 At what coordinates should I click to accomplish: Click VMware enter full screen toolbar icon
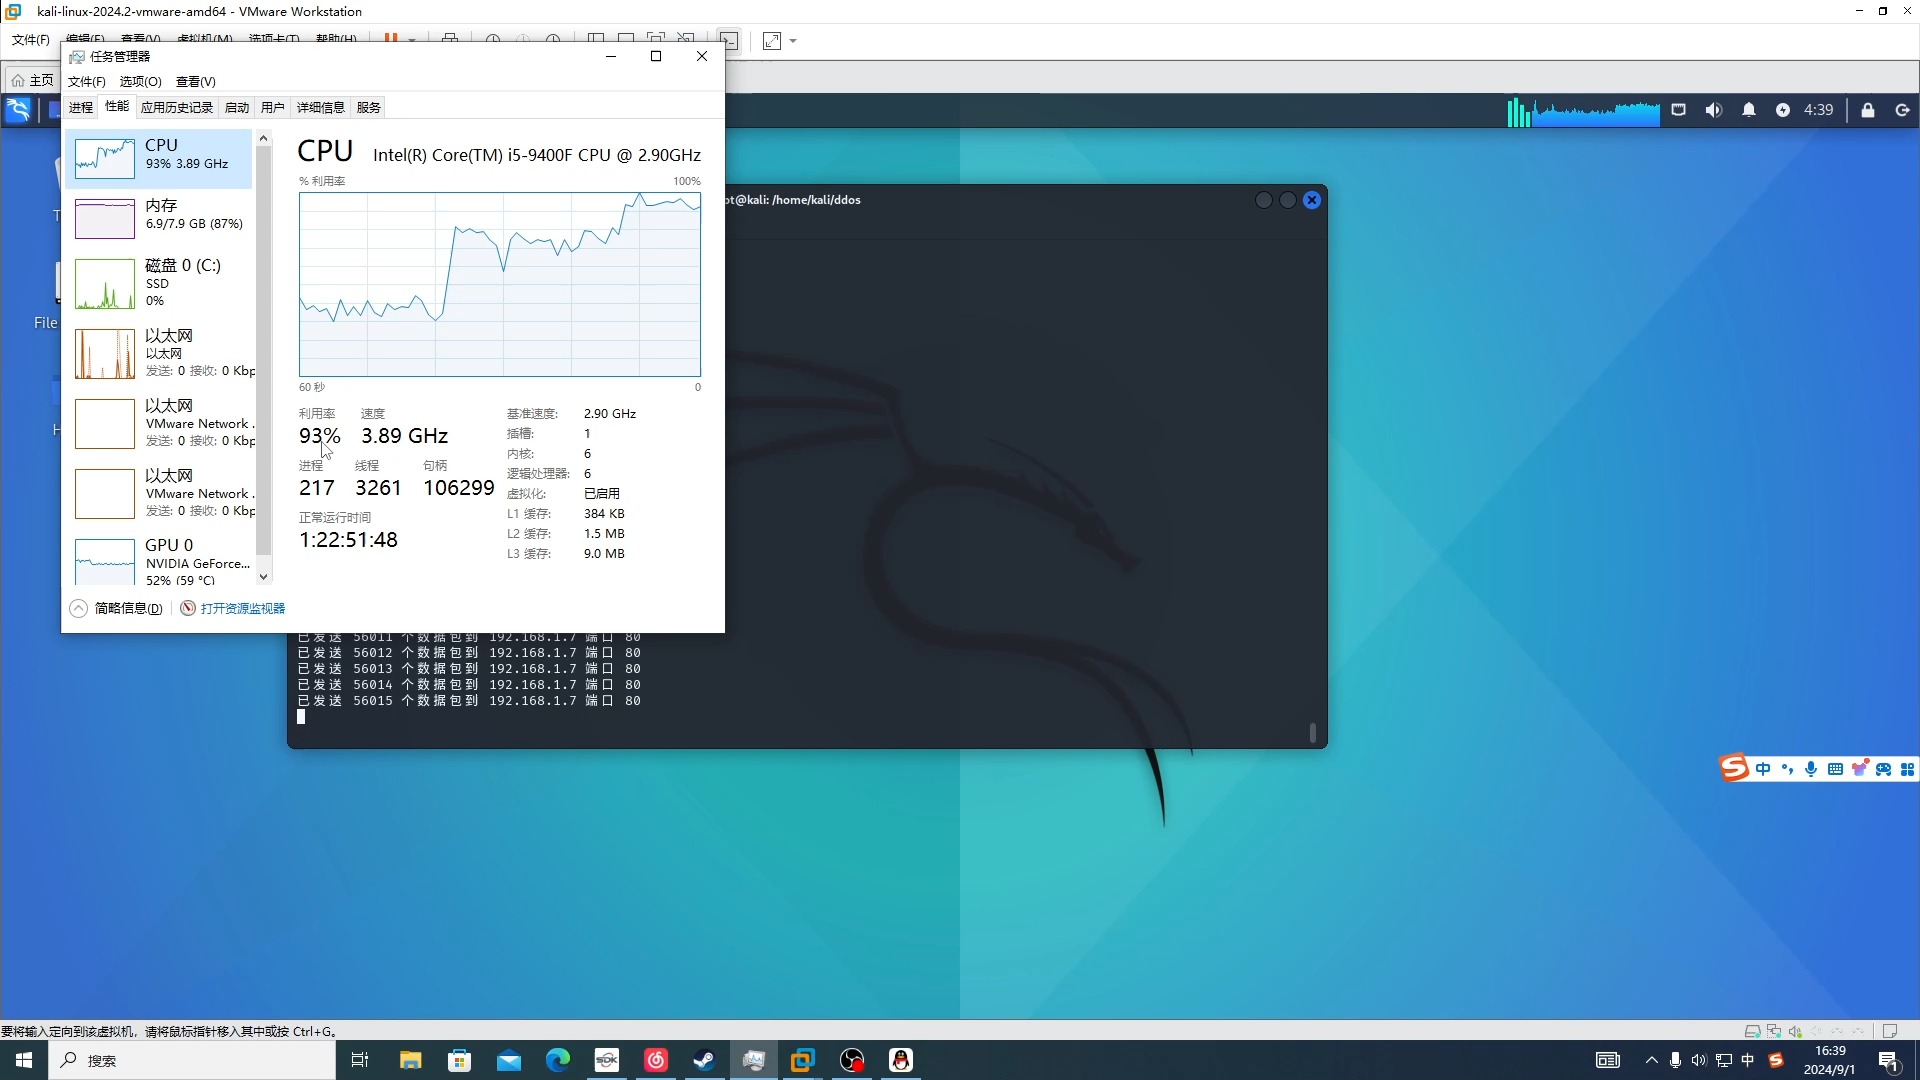pos(772,41)
